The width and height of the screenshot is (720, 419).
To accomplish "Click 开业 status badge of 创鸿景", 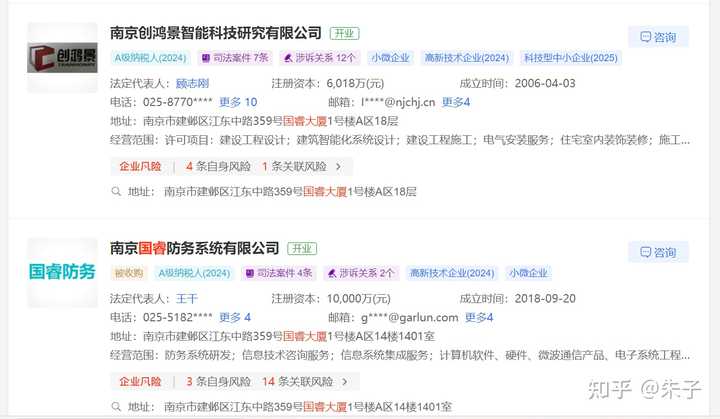I will (344, 34).
